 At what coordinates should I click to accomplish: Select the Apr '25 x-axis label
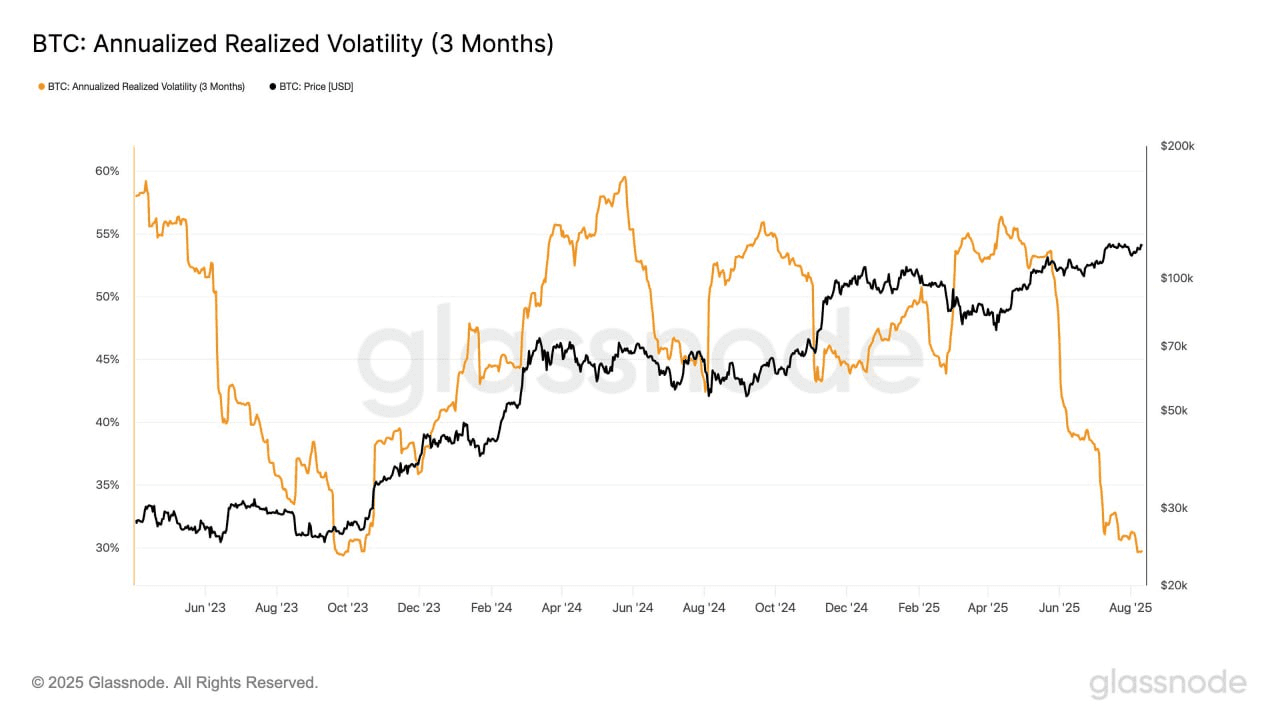(x=988, y=607)
